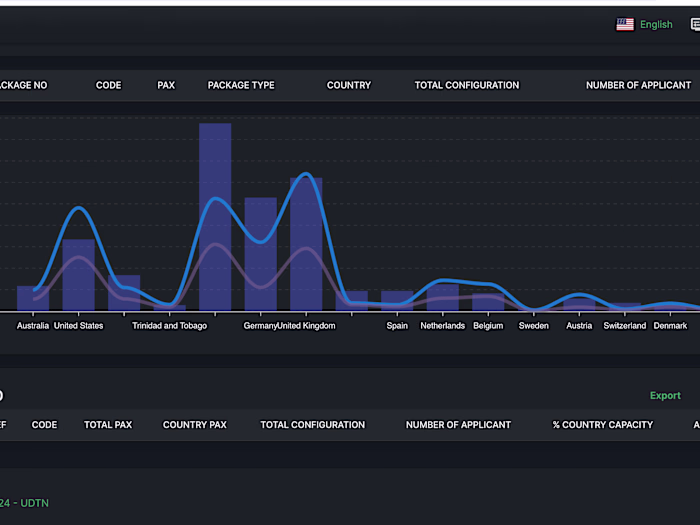Viewport: 700px width, 525px height.
Task: Click the PAX column header
Action: point(166,85)
